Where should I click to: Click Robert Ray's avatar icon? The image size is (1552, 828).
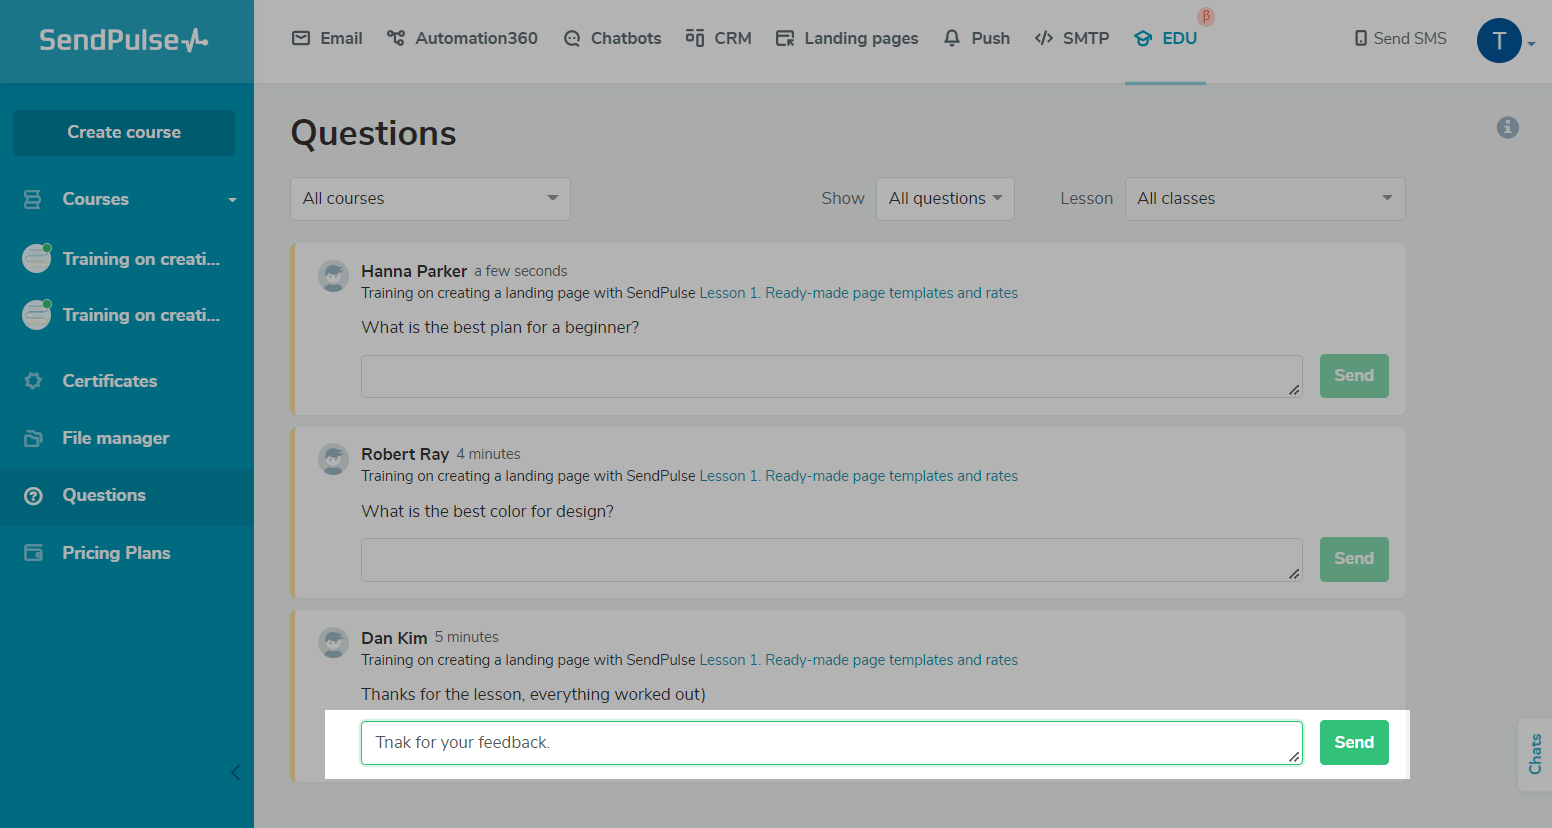[x=333, y=459]
